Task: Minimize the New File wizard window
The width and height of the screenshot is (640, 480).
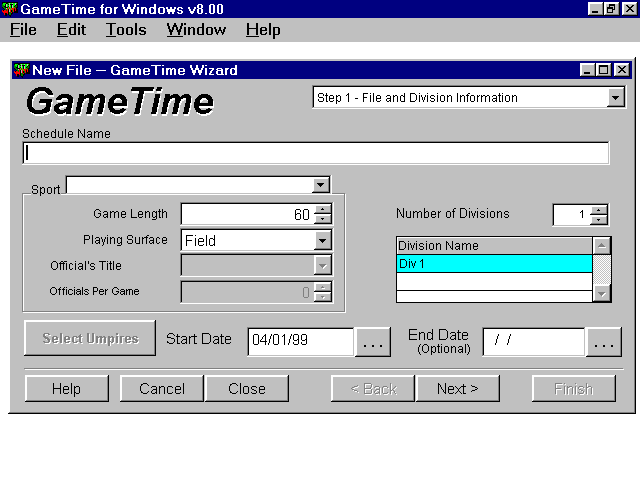Action: click(x=587, y=70)
